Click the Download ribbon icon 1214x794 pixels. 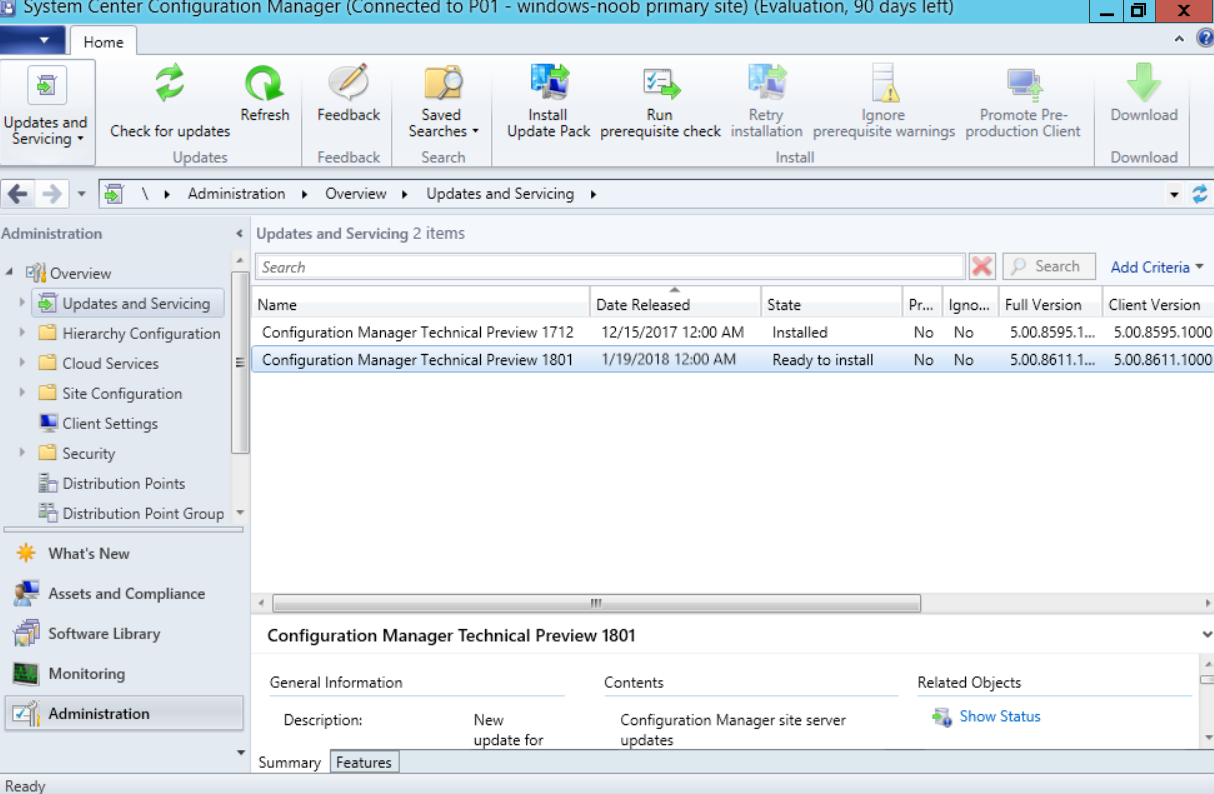pos(1144,84)
